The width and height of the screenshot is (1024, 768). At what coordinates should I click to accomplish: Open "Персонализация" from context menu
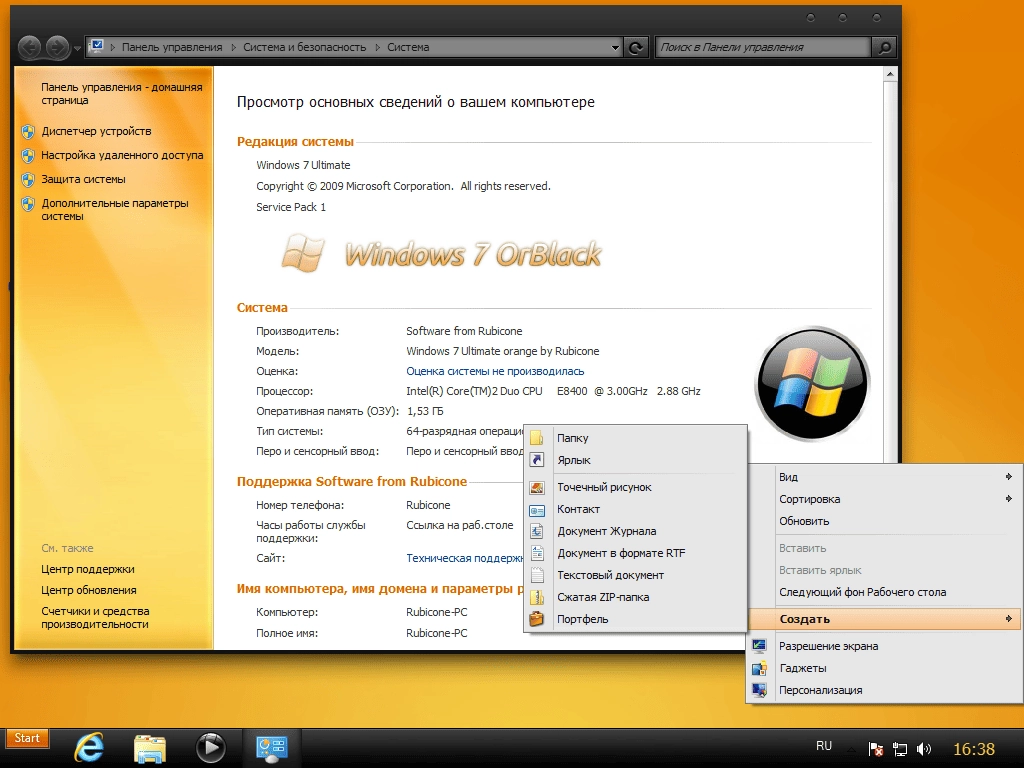click(884, 690)
